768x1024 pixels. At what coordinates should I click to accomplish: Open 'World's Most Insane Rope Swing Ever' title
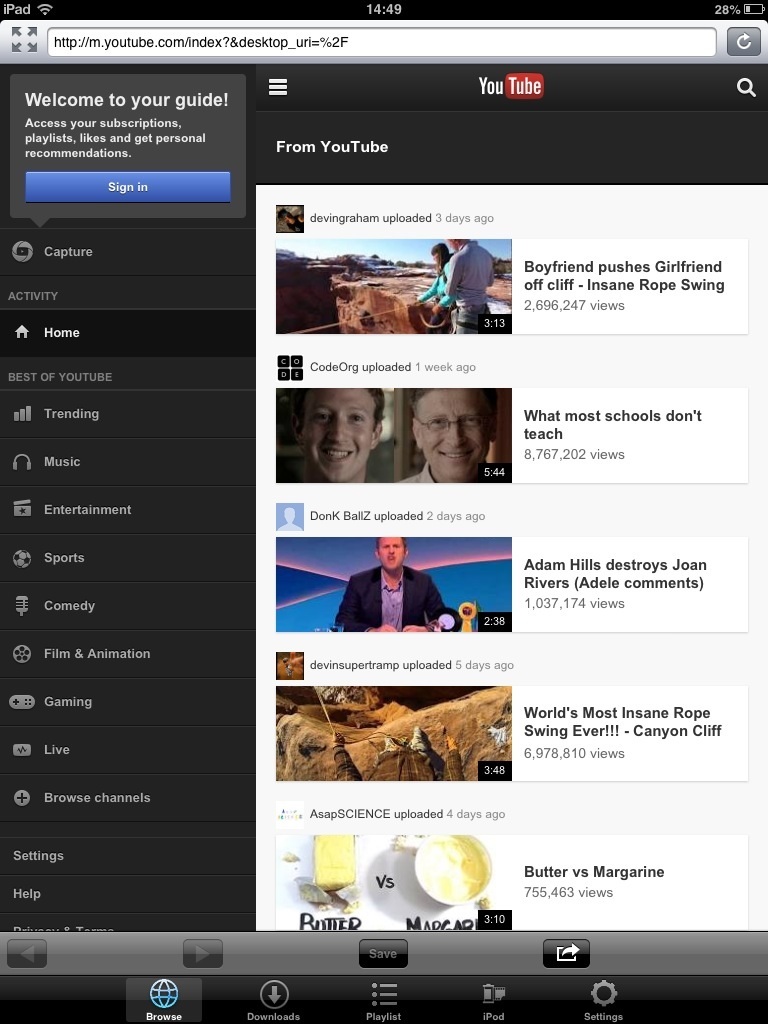[x=622, y=722]
